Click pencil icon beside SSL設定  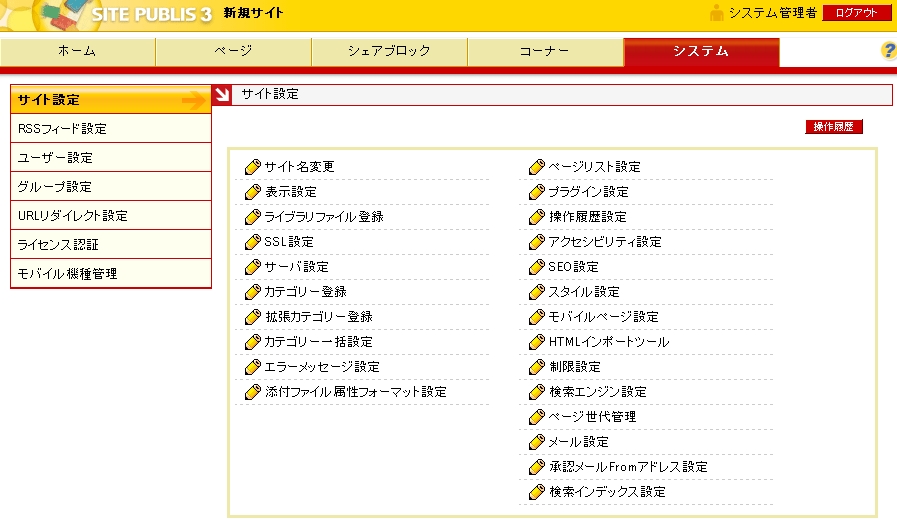click(253, 242)
